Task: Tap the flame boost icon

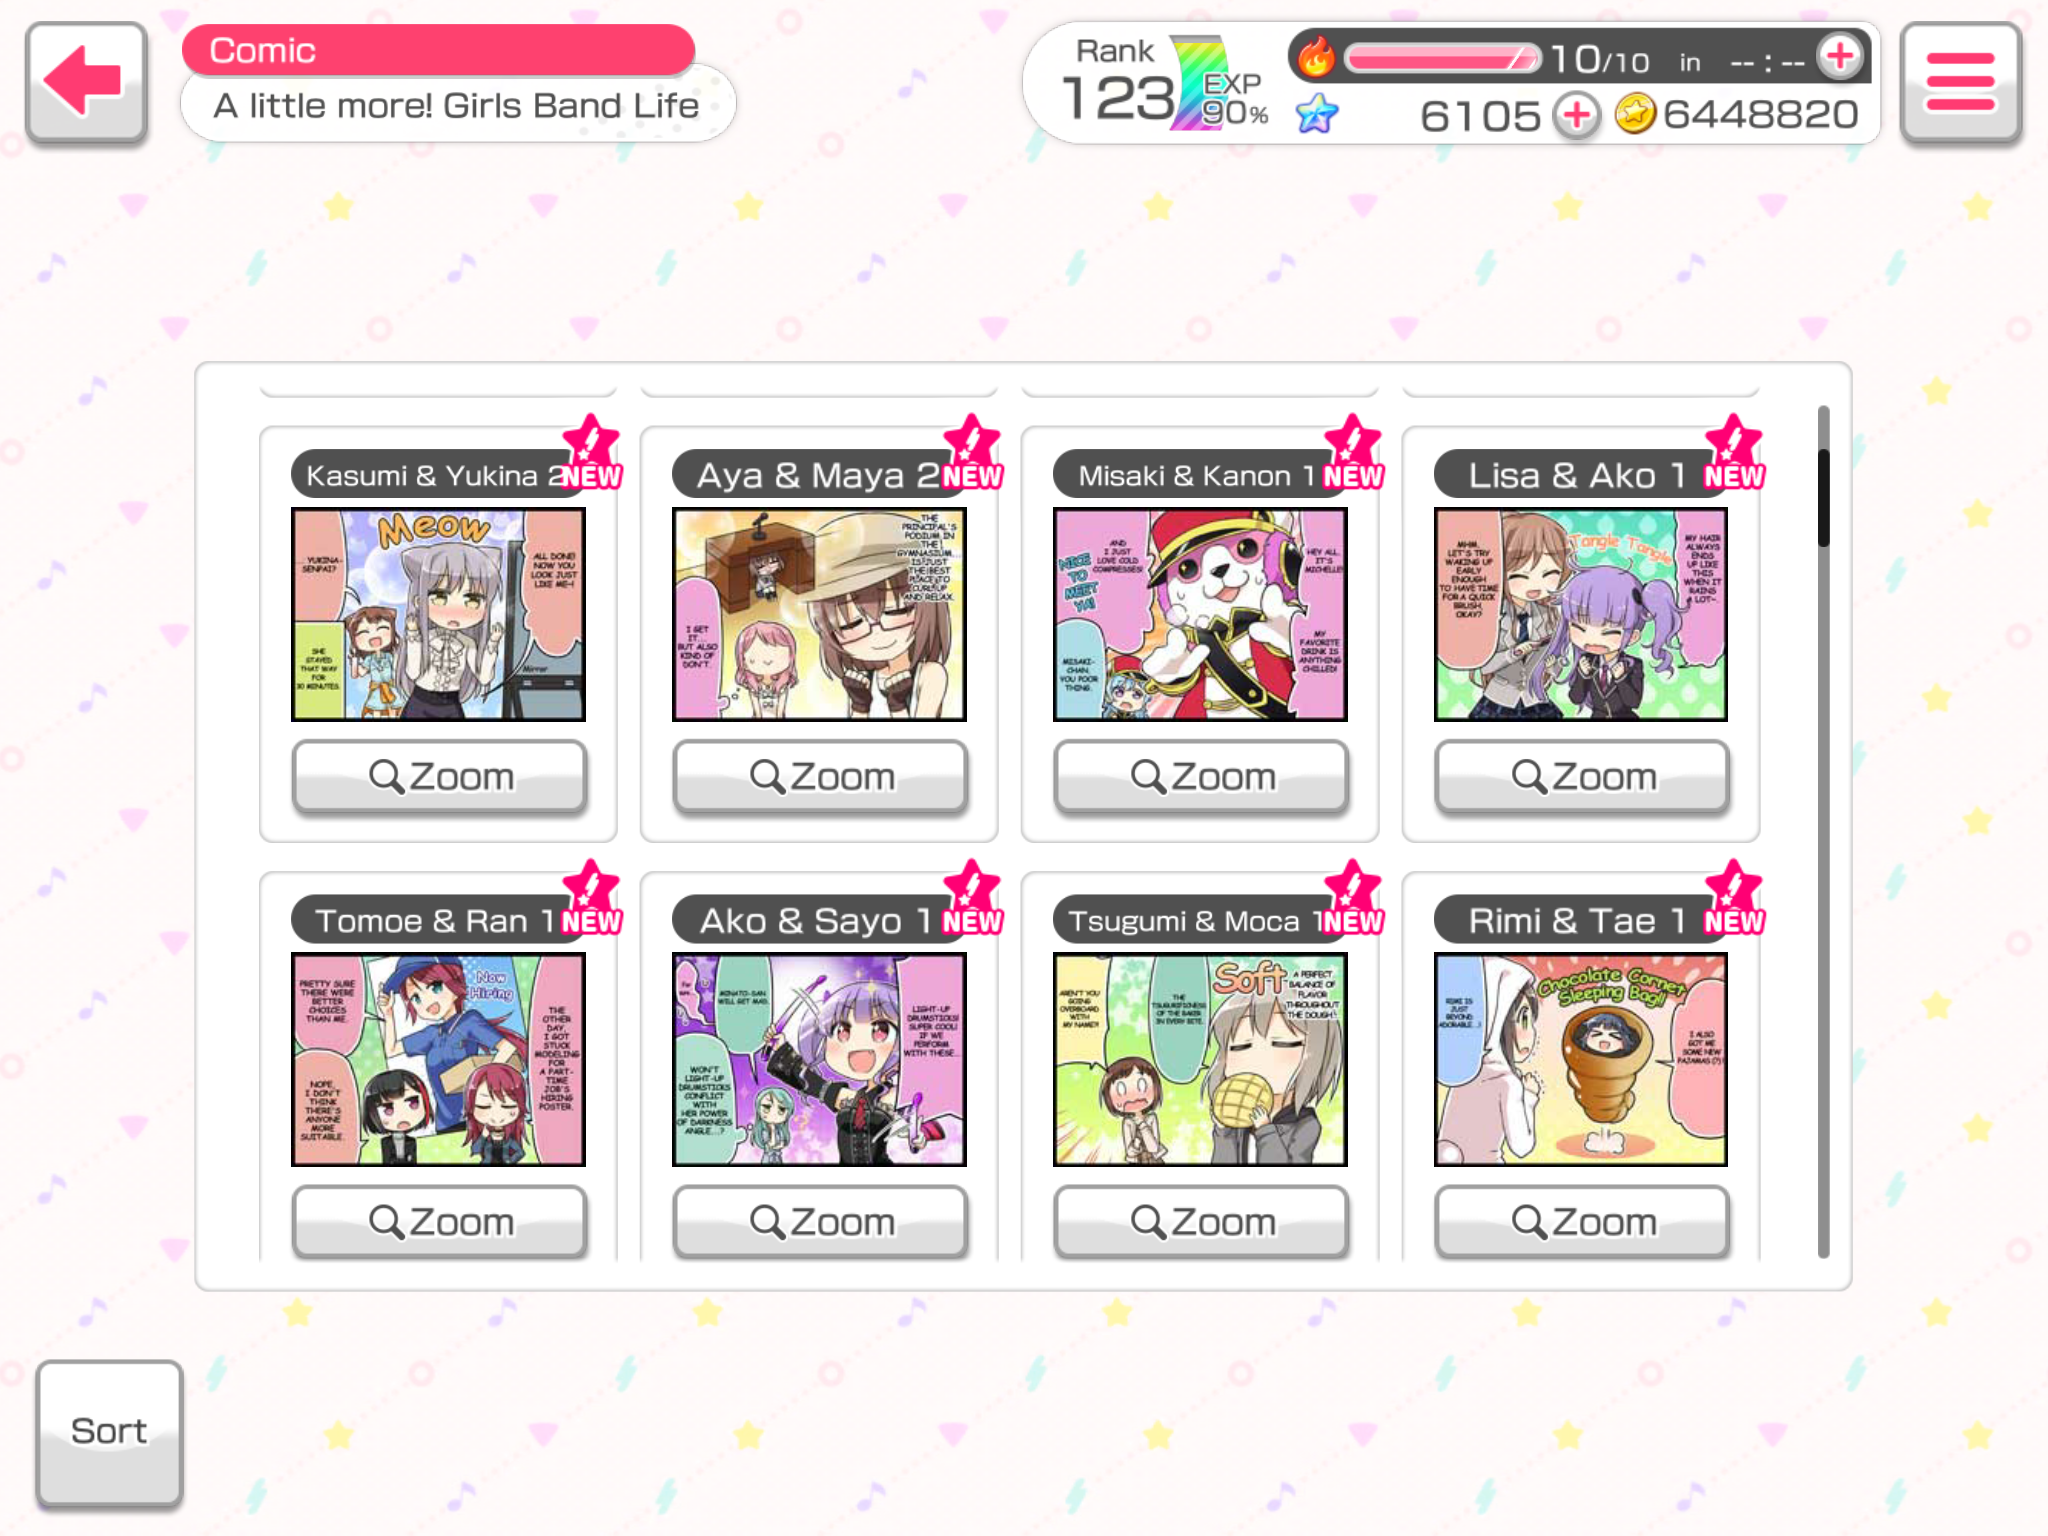Action: coord(1316,57)
